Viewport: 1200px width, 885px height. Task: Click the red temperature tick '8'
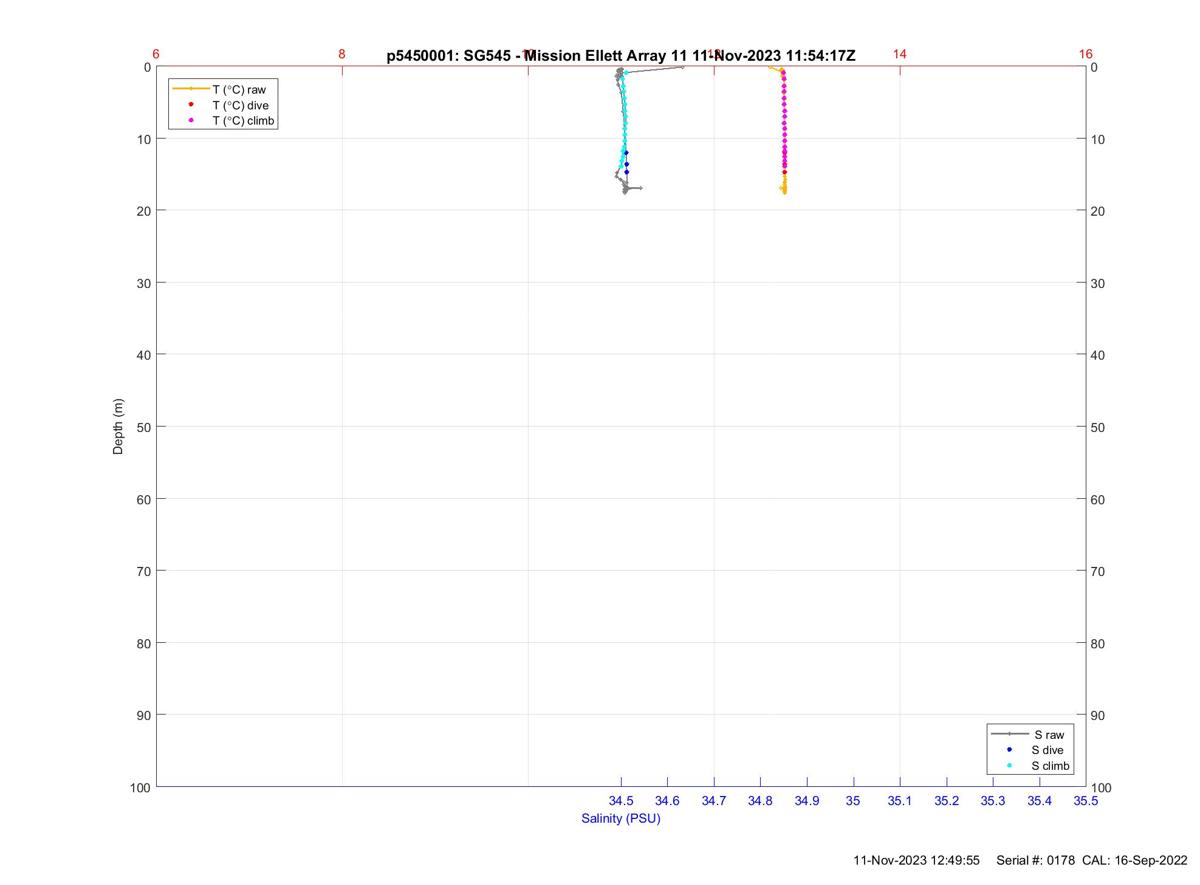[342, 54]
